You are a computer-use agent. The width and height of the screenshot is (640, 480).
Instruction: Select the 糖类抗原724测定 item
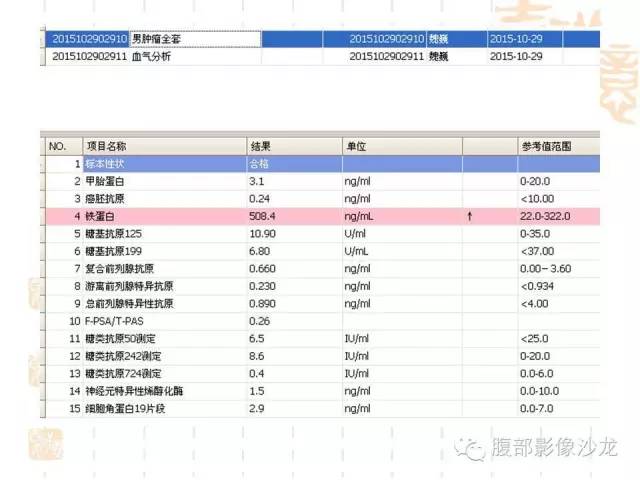[x=123, y=374]
